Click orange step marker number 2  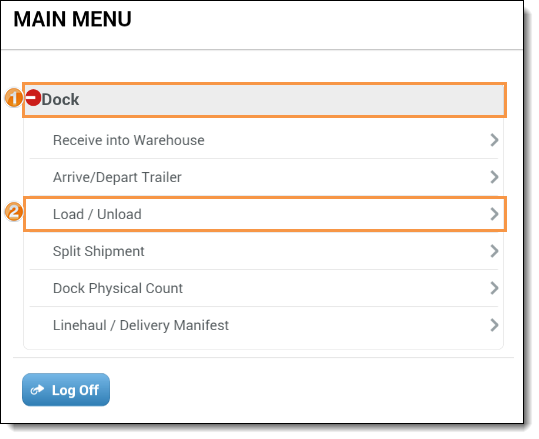point(14,212)
